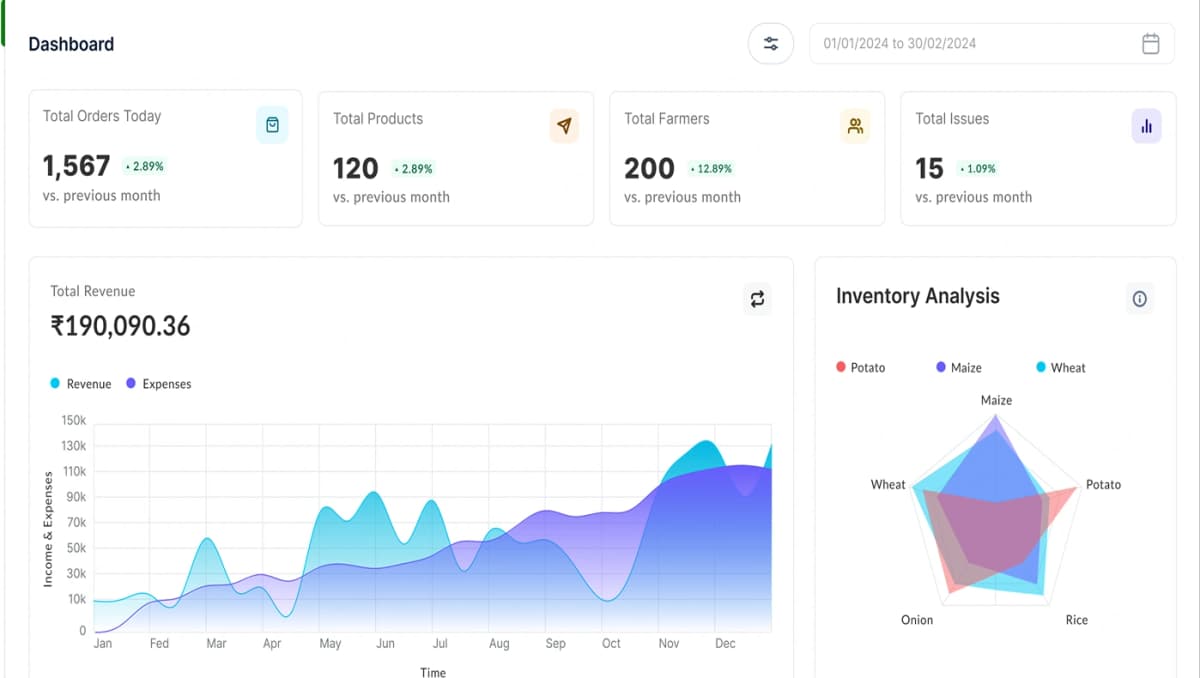Click the Total Issues bar chart icon
Viewport: 1200px width, 678px height.
point(1146,126)
